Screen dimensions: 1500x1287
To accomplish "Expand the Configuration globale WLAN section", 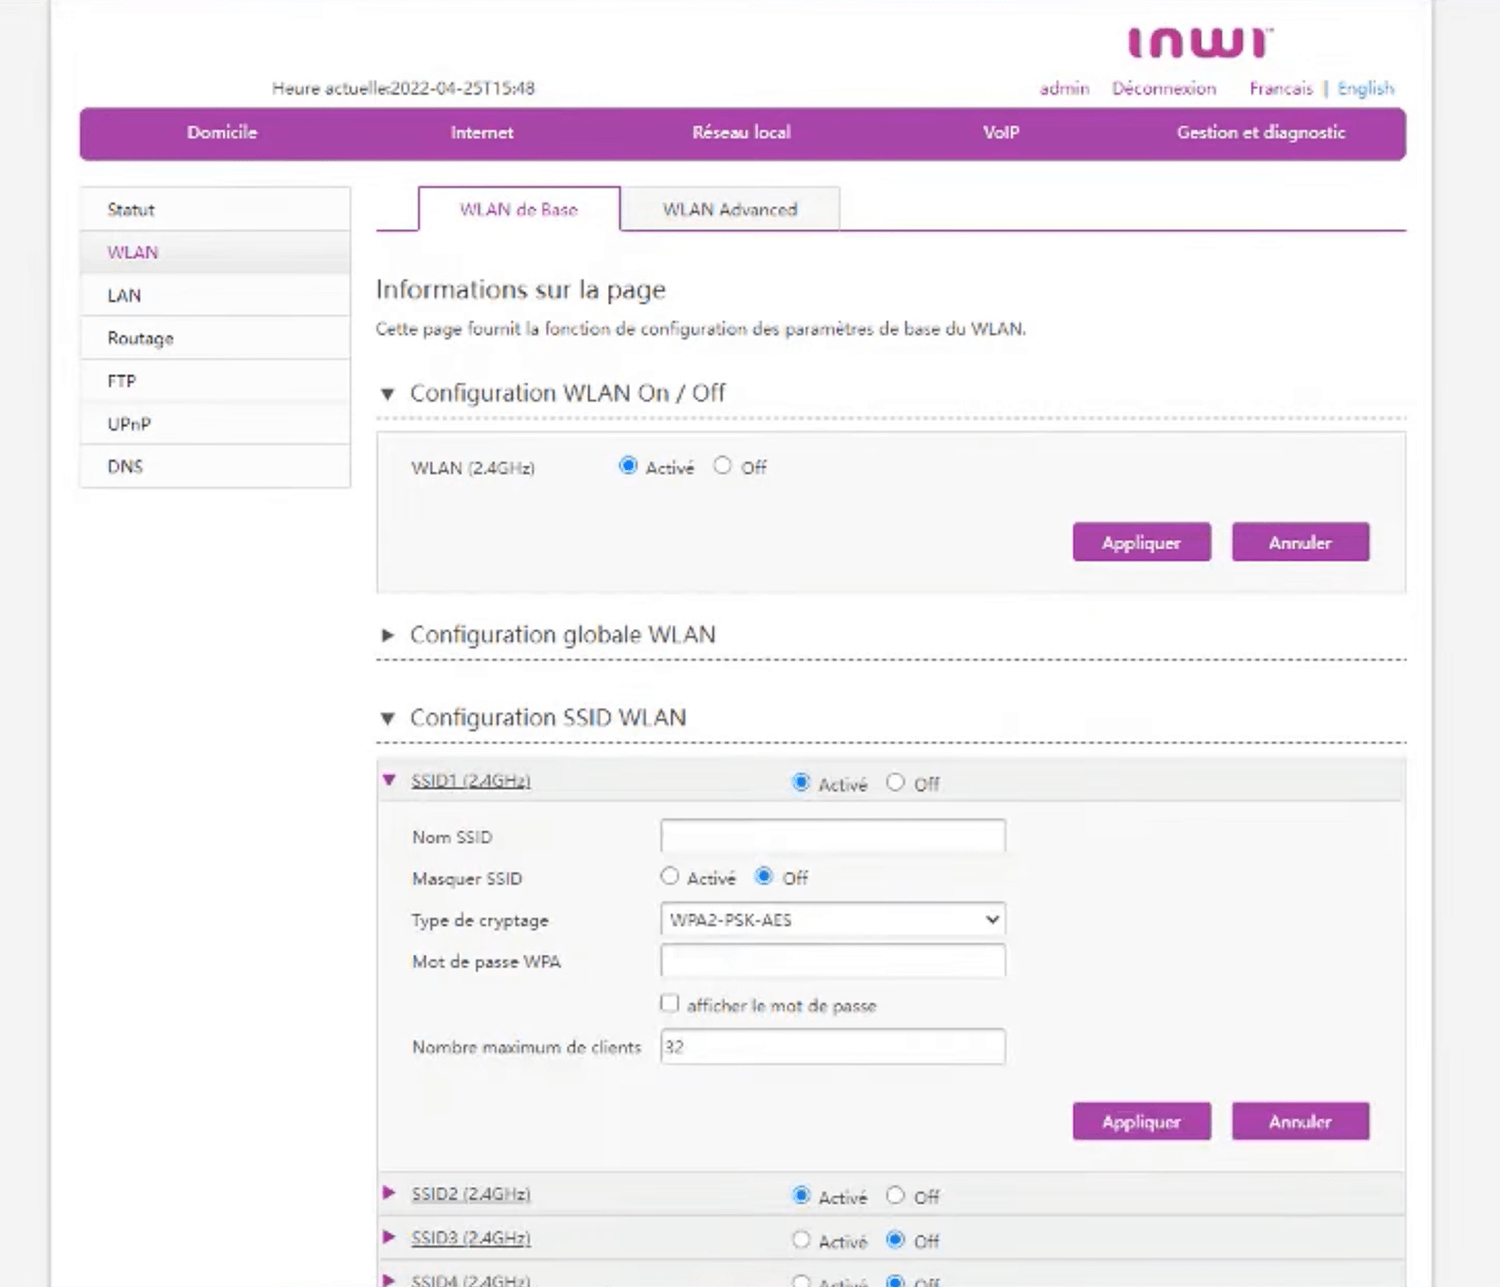I will (388, 636).
